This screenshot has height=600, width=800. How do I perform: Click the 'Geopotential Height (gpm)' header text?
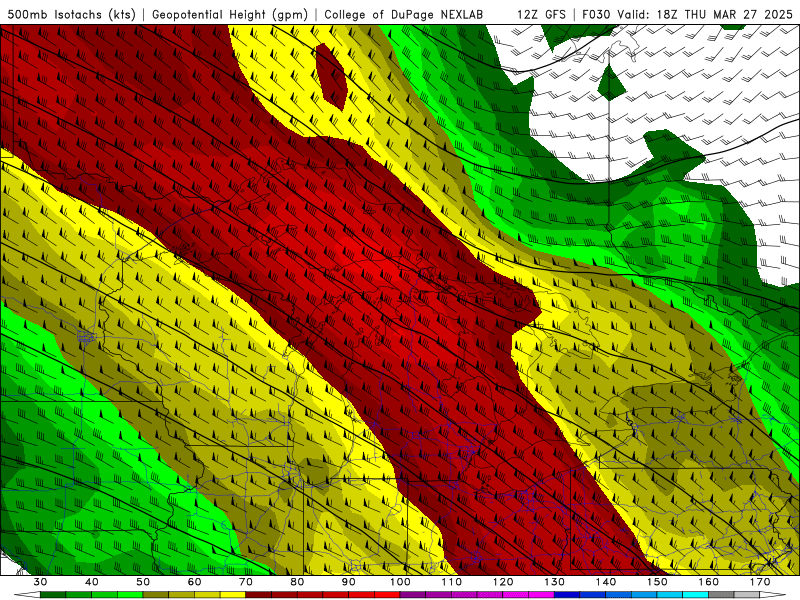point(230,14)
